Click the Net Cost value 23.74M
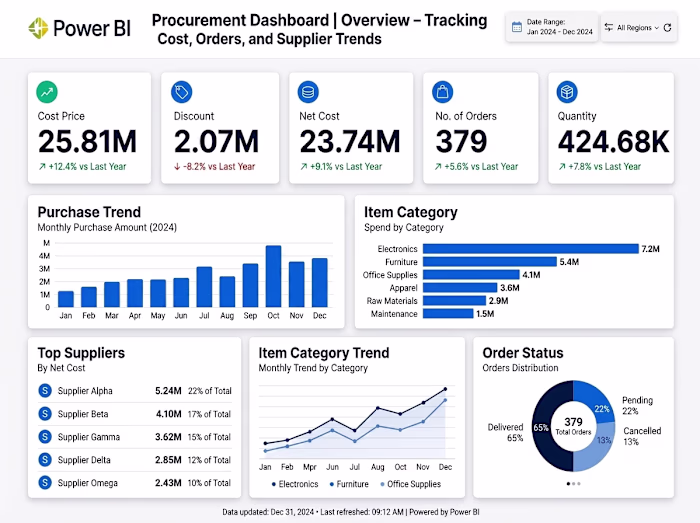This screenshot has width=700, height=523. 350,141
